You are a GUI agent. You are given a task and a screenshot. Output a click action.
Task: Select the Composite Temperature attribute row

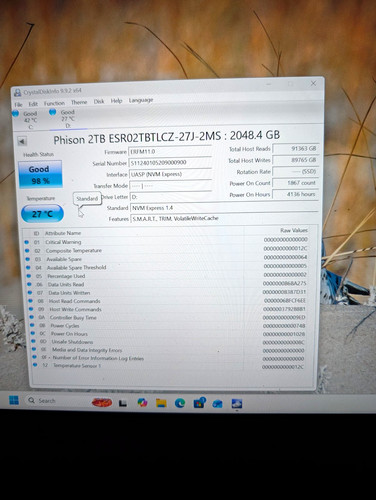coord(167,250)
